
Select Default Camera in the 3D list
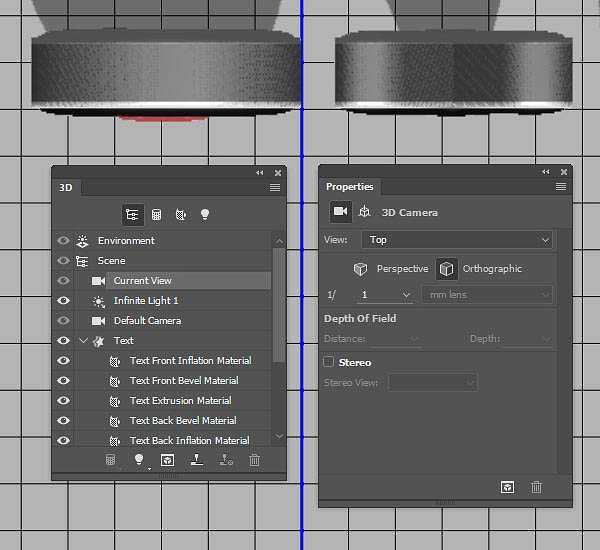click(x=147, y=321)
